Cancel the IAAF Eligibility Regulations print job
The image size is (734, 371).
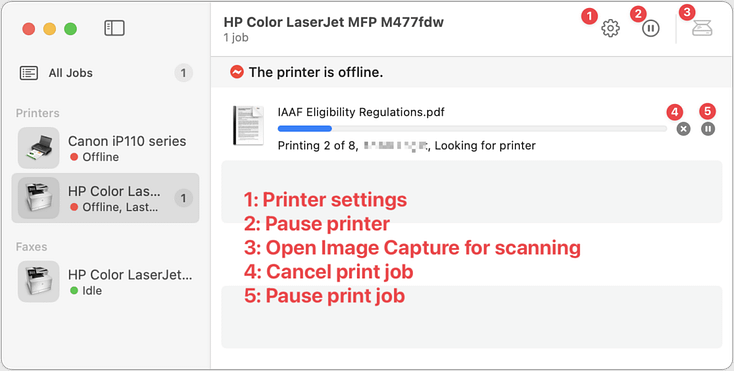click(683, 129)
